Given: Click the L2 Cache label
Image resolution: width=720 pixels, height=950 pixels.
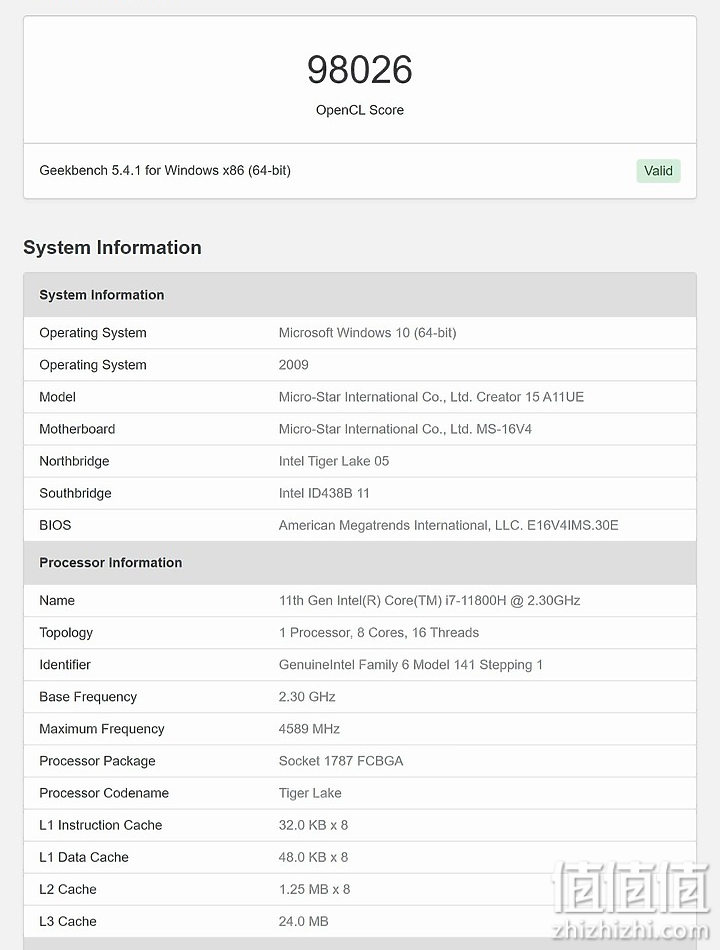Looking at the screenshot, I should 68,889.
